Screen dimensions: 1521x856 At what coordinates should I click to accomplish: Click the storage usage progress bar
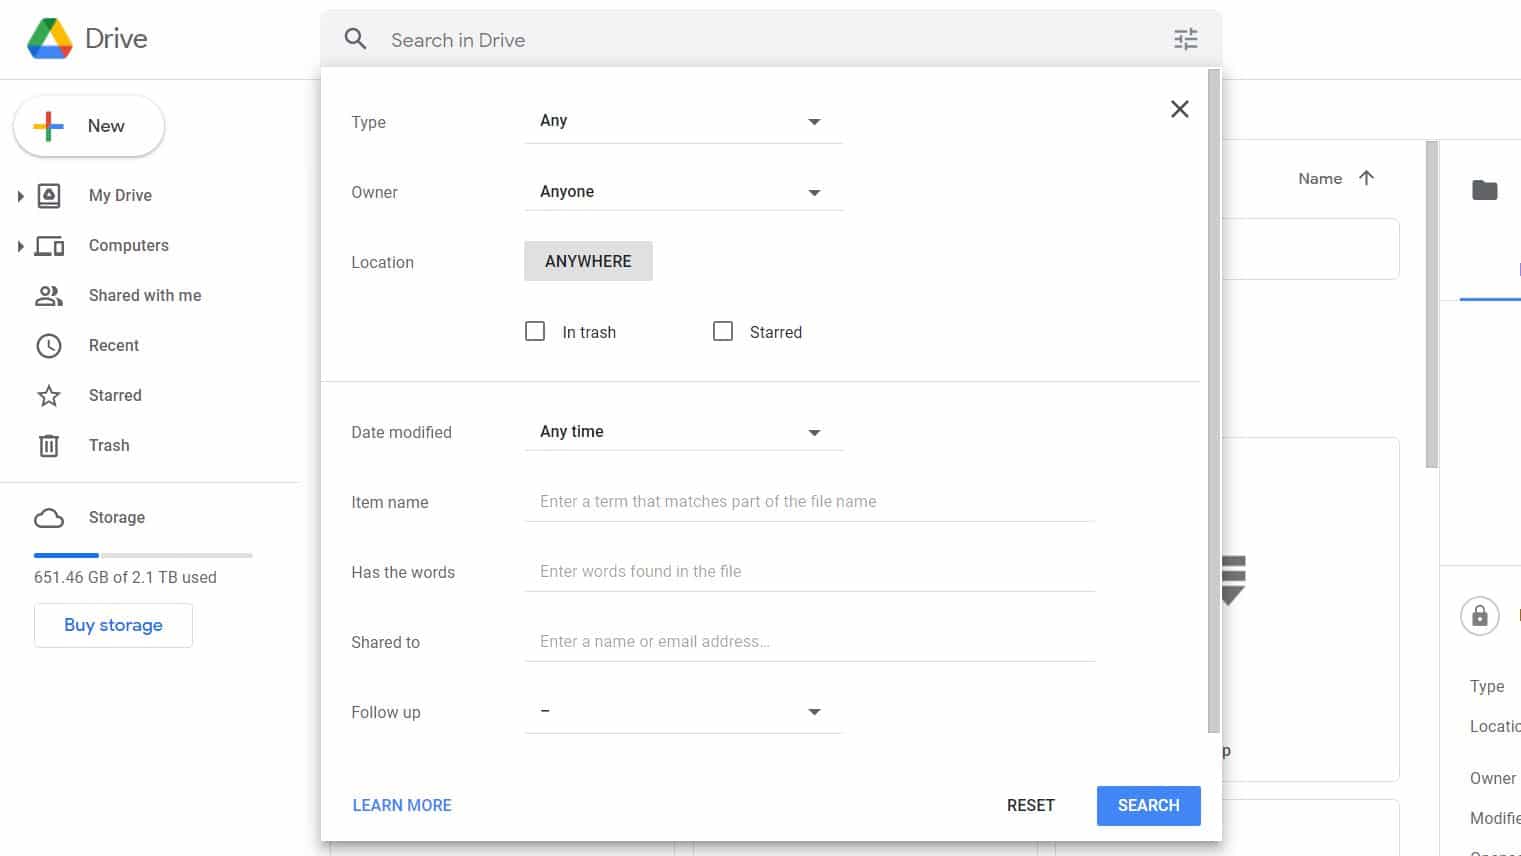[143, 555]
